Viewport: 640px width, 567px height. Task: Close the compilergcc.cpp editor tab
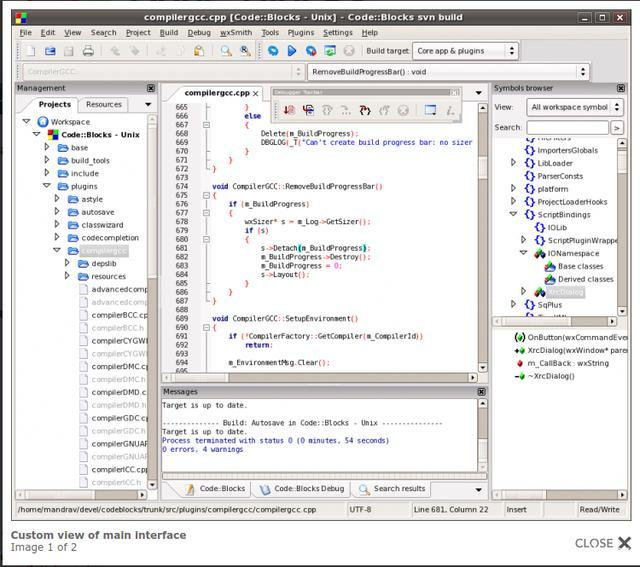[x=256, y=93]
